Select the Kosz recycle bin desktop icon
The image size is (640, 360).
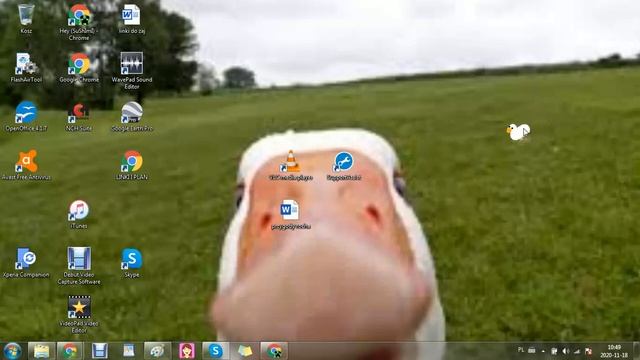(26, 18)
